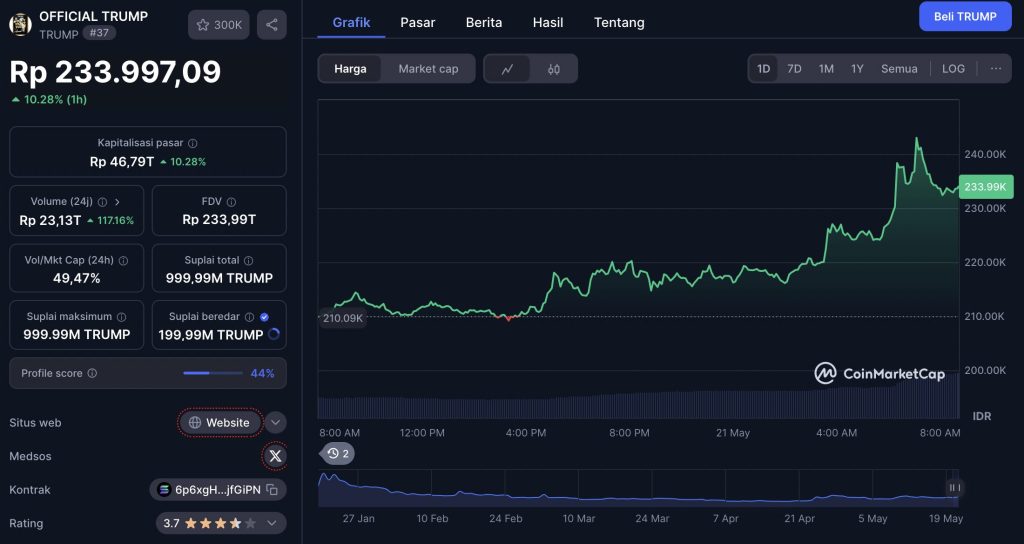Click the Profile score progress bar
This screenshot has height=544, width=1024.
coord(213,374)
